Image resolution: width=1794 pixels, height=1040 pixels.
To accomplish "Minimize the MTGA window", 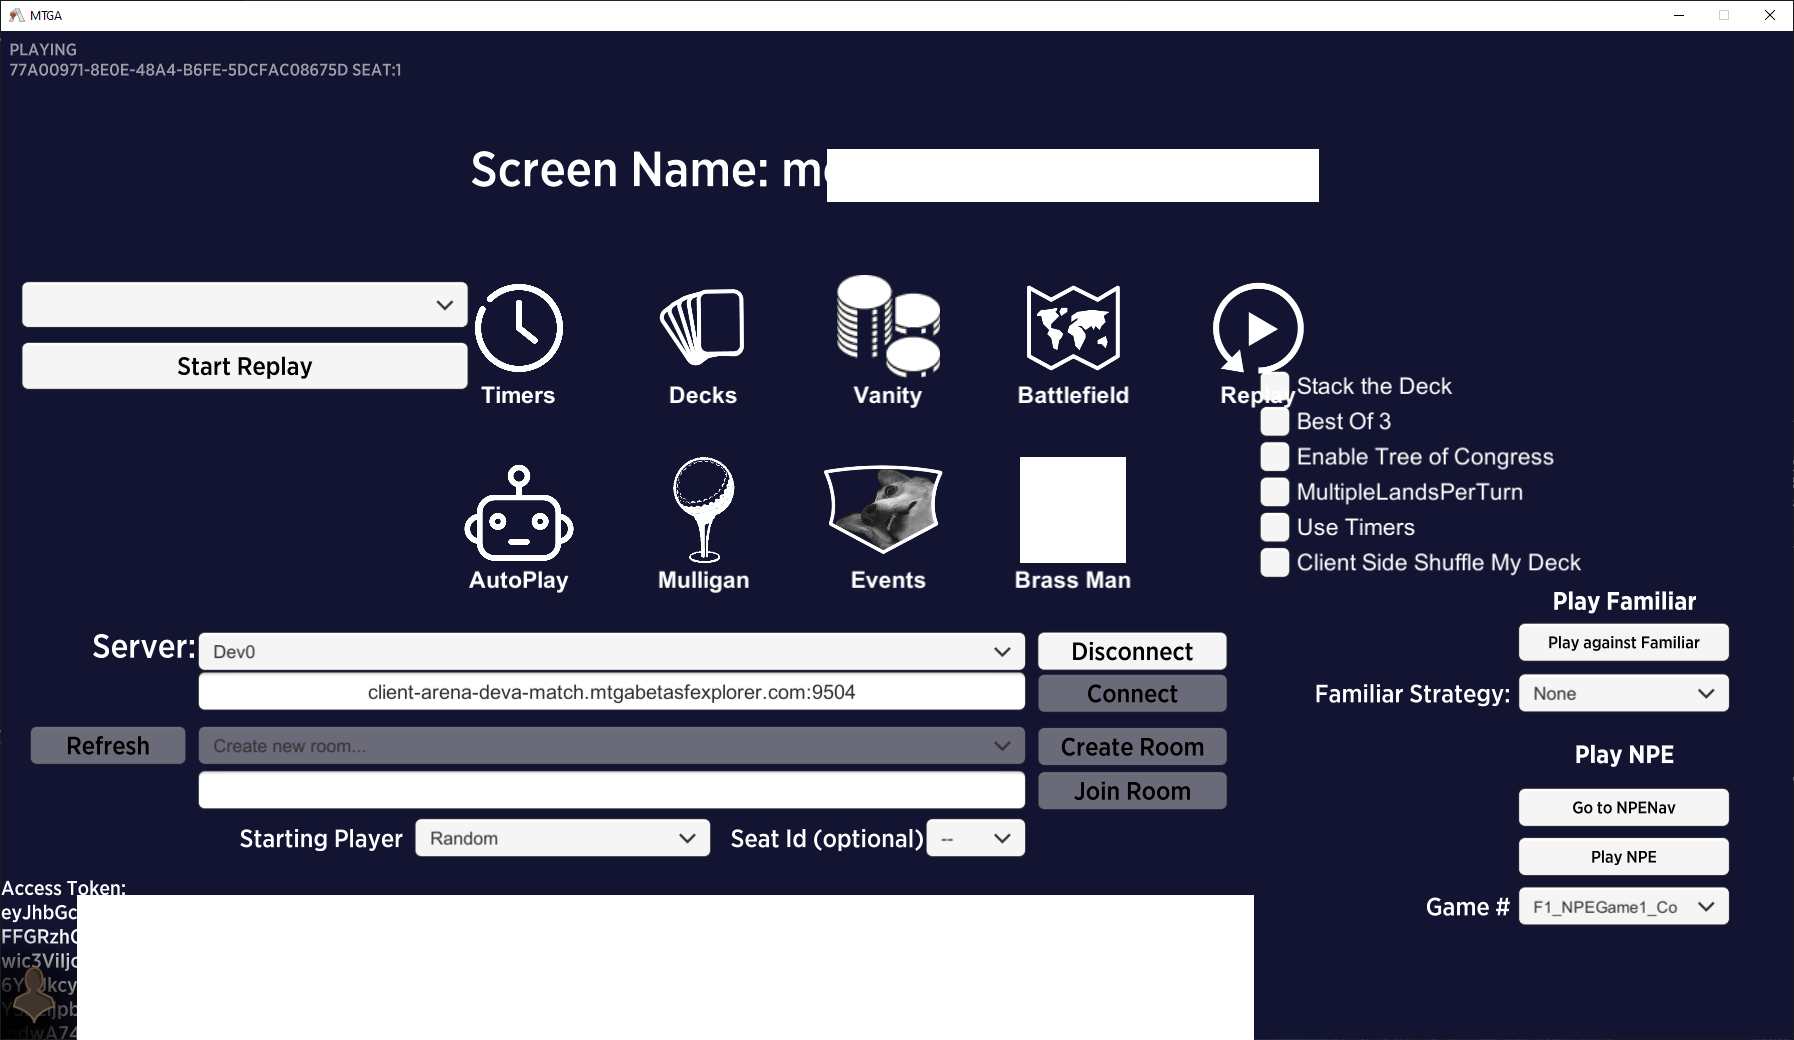I will pos(1679,15).
